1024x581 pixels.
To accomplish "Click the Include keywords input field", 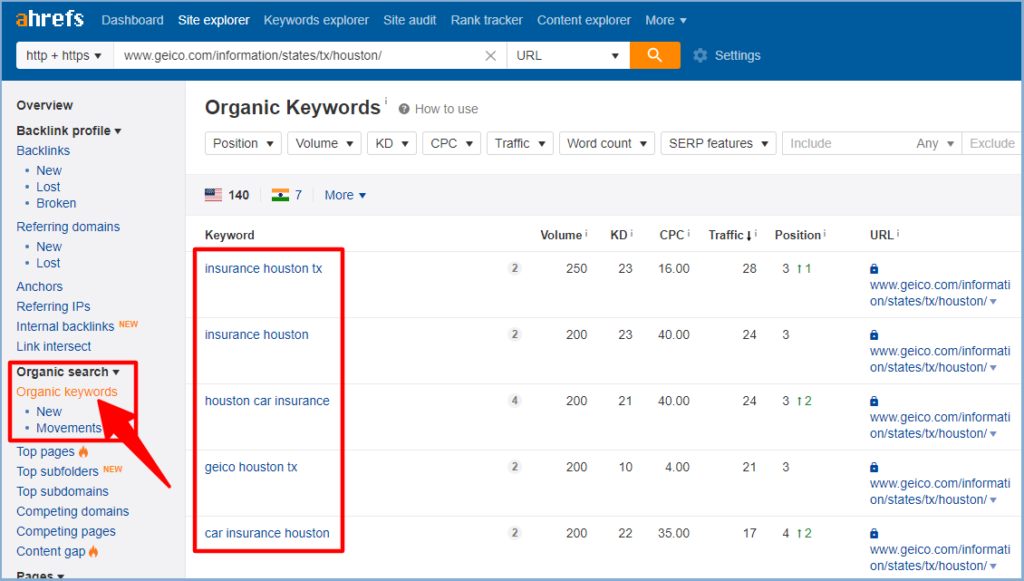I will point(846,143).
